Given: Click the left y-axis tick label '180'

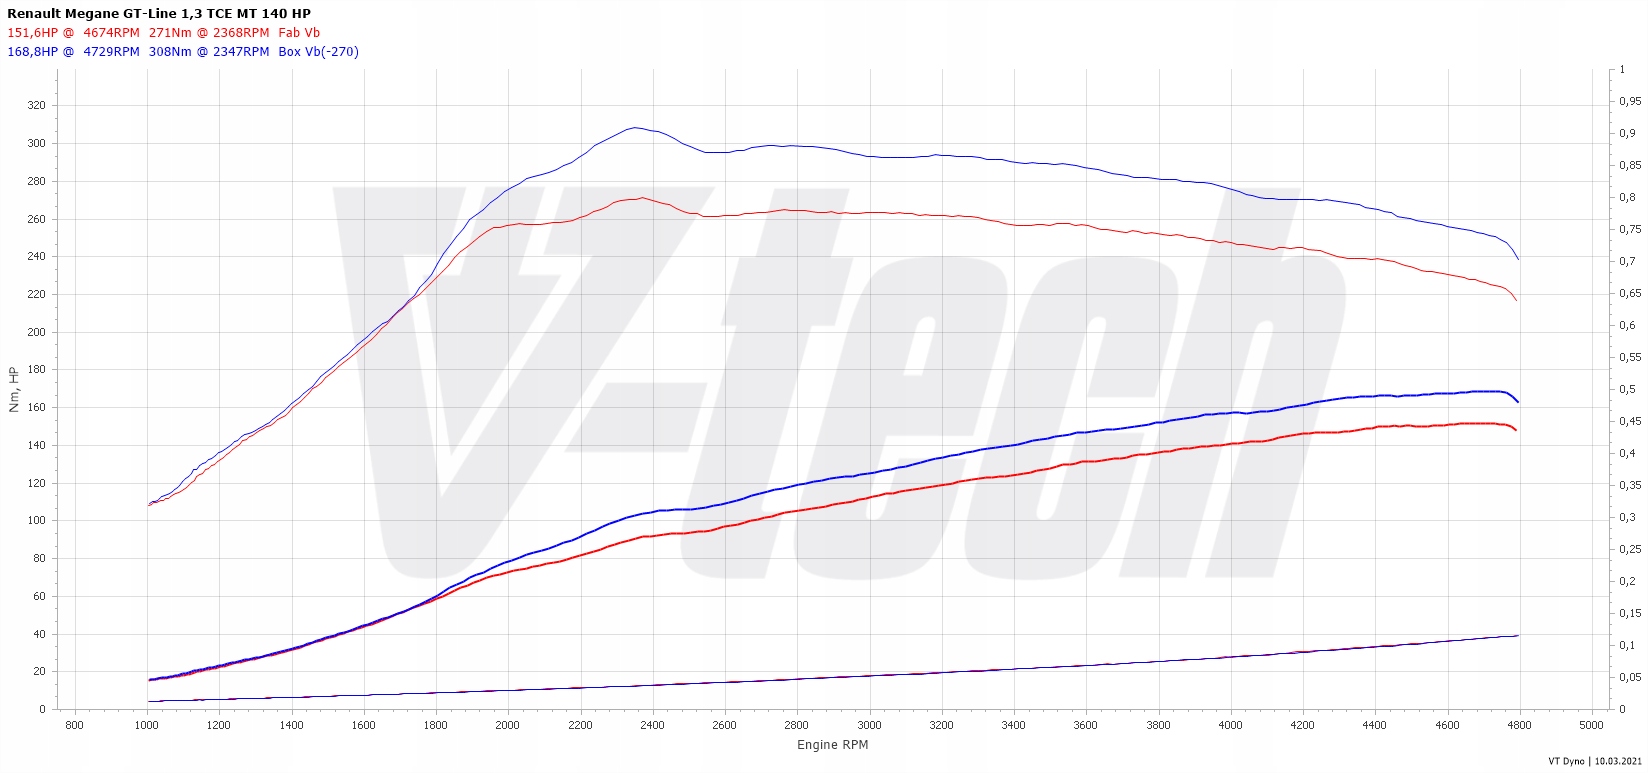Looking at the screenshot, I should (x=36, y=370).
